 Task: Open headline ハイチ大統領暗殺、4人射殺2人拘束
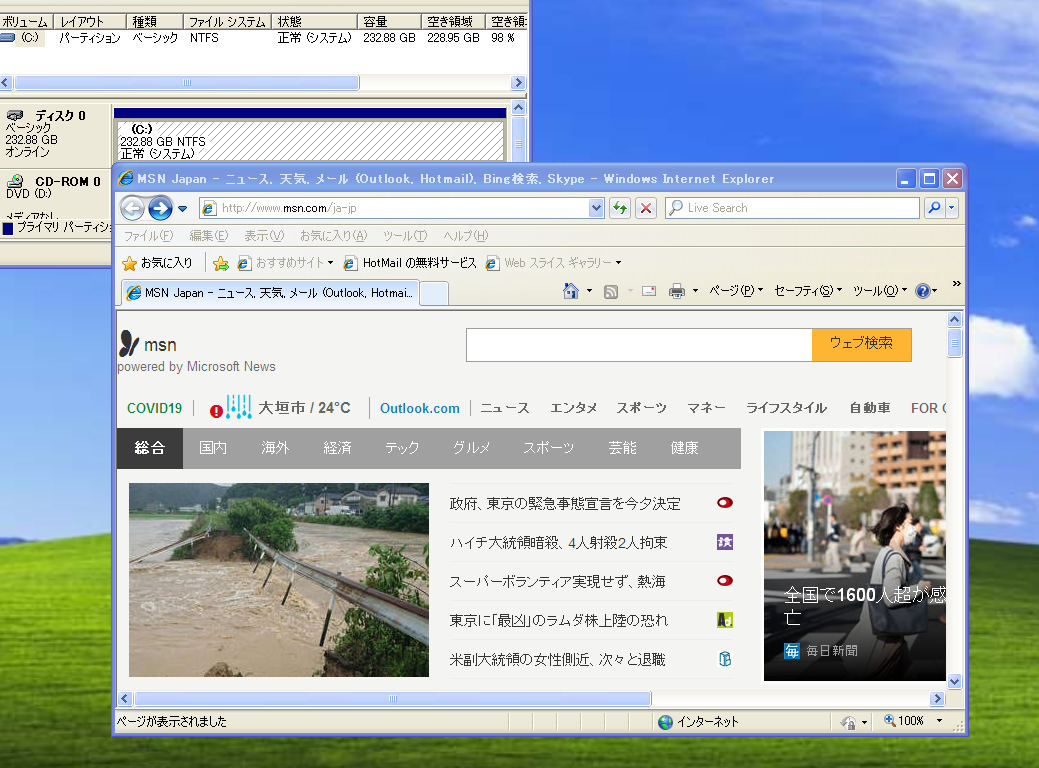tap(558, 543)
